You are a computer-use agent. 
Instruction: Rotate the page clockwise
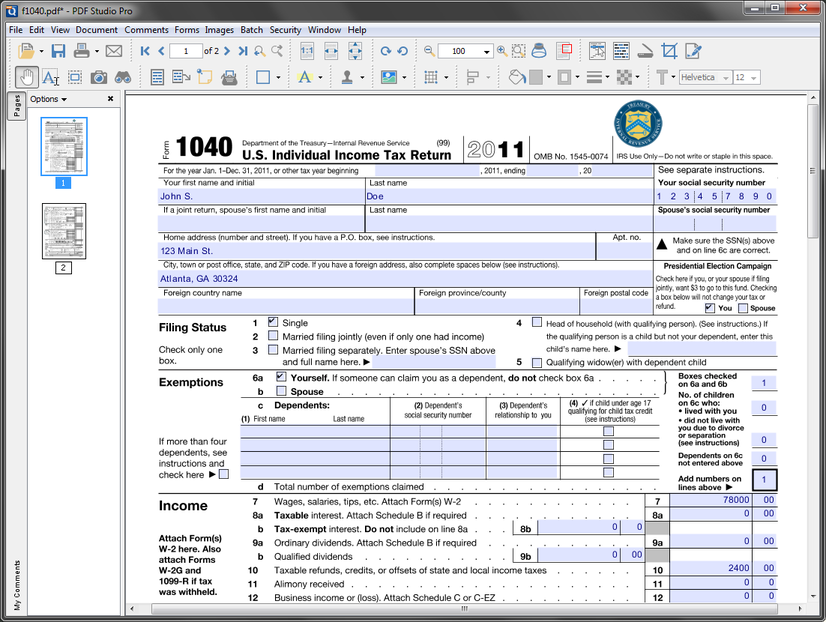(386, 51)
